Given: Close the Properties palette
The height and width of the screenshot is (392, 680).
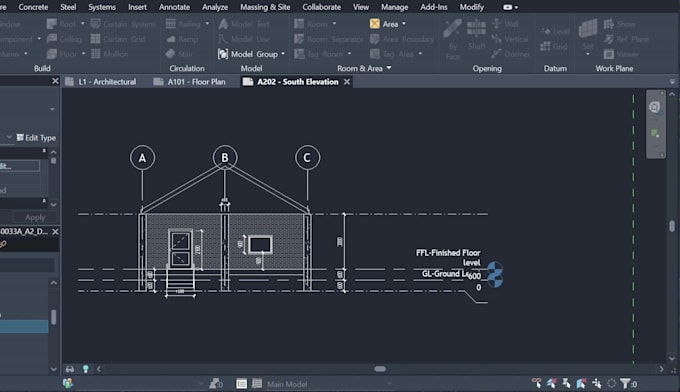Looking at the screenshot, I should pos(55,81).
